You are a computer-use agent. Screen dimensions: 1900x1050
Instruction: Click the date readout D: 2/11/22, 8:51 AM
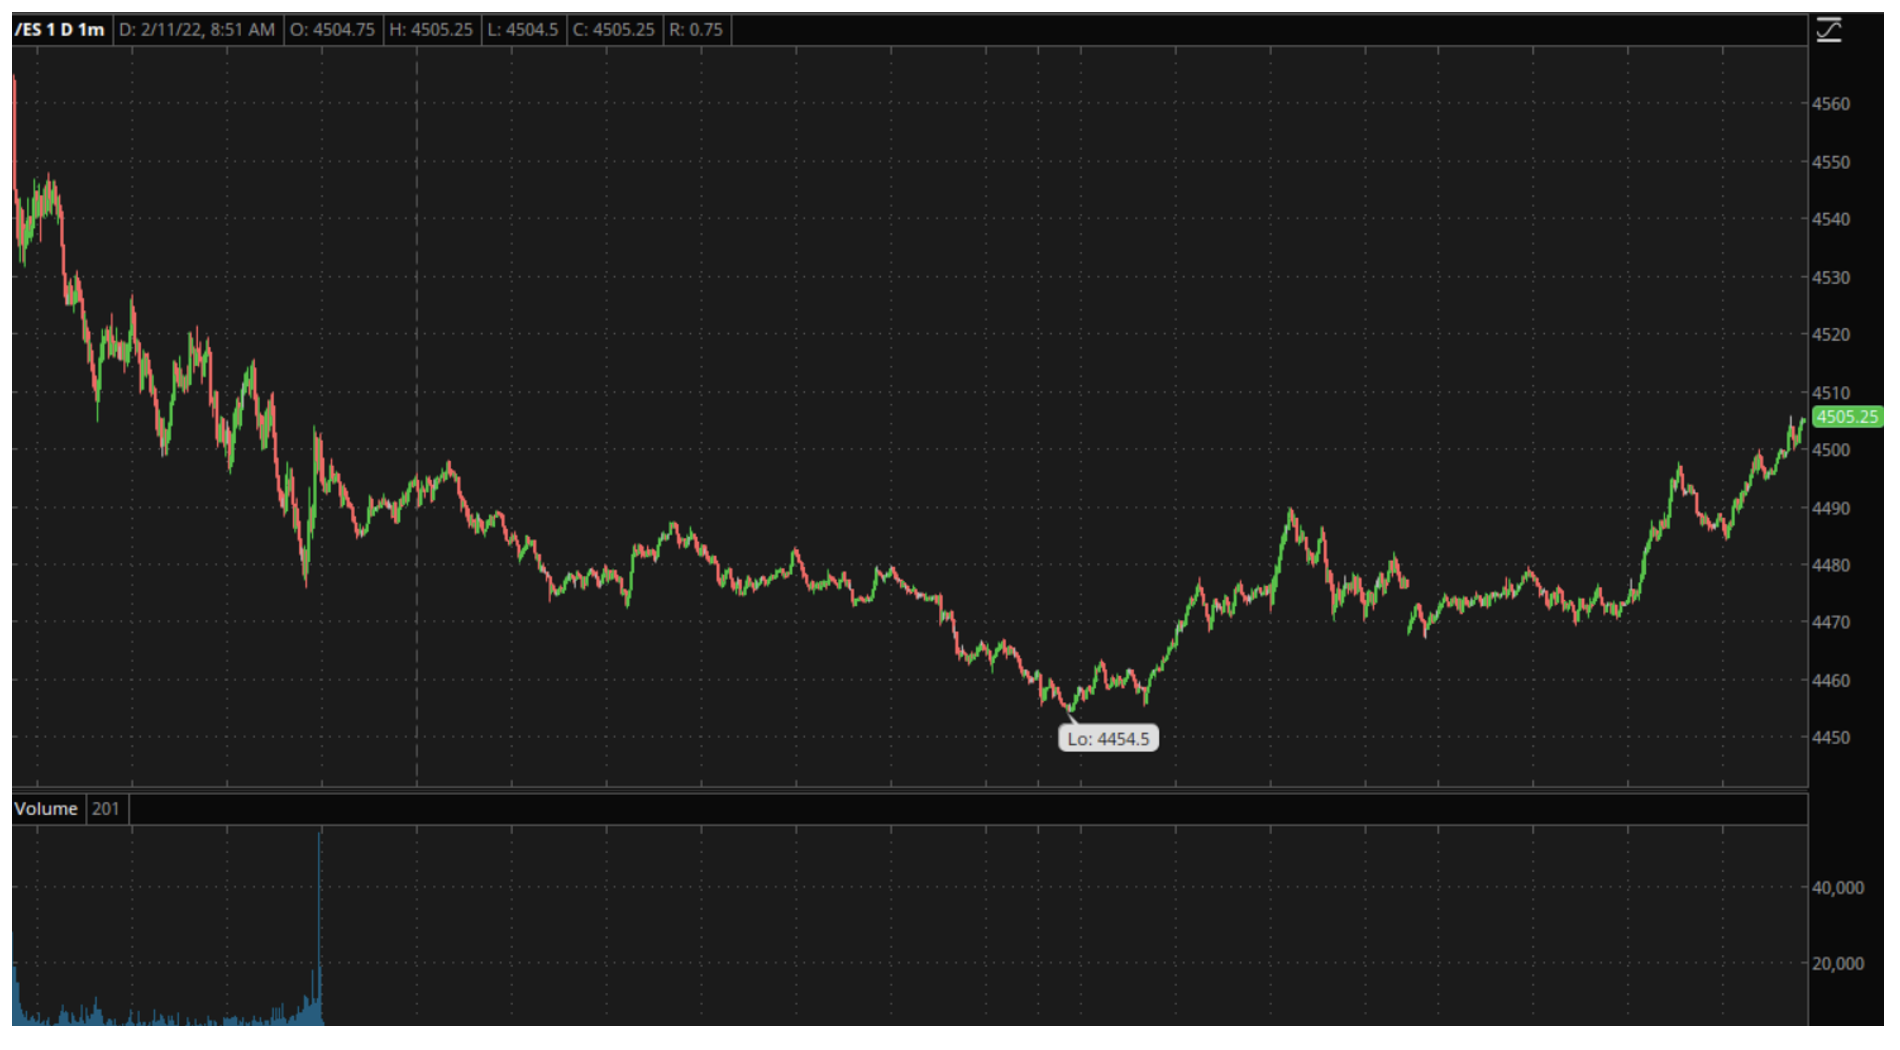pyautogui.click(x=197, y=30)
